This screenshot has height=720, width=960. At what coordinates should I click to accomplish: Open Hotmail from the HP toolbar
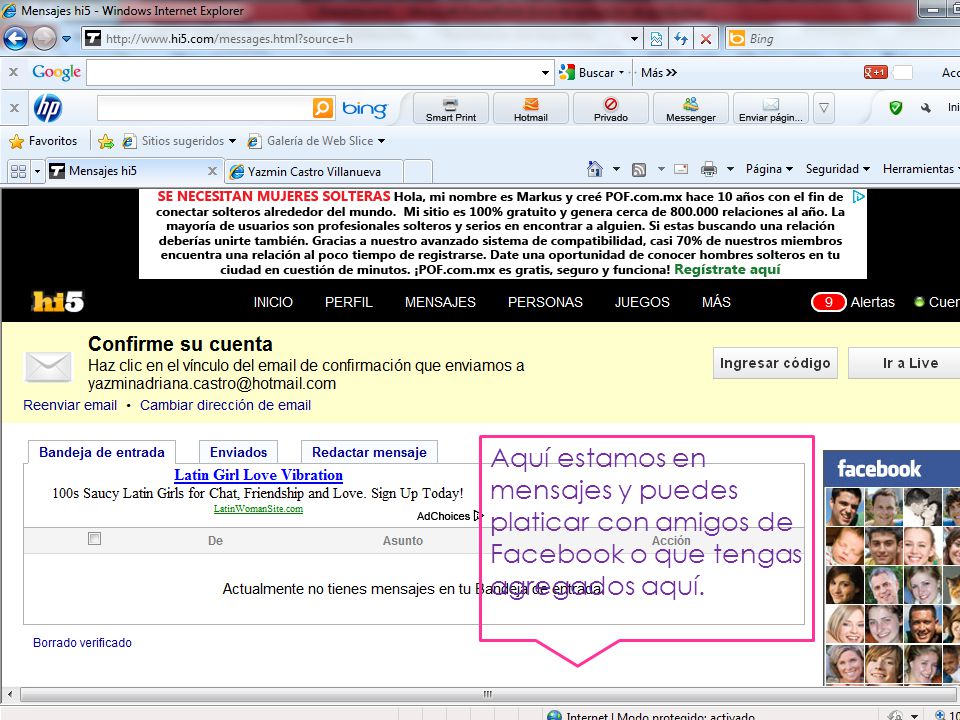pos(531,108)
